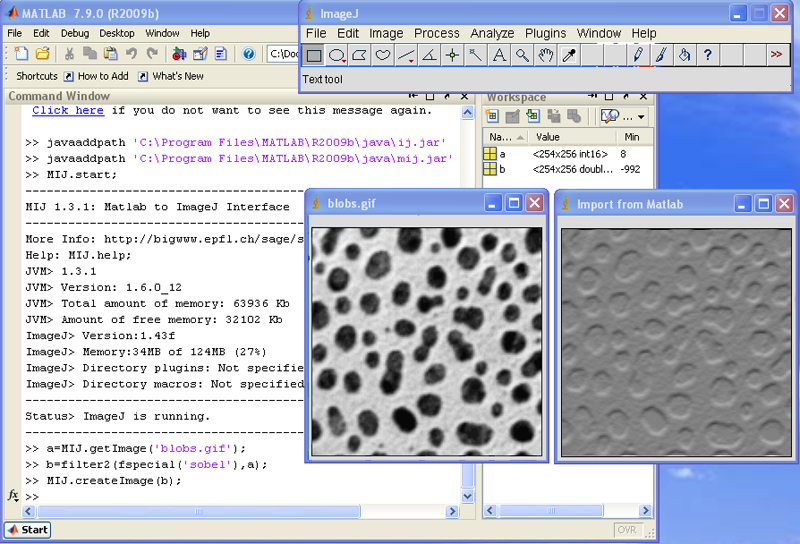Select variable b in the Workspace list
This screenshot has width=800, height=544.
[x=502, y=170]
